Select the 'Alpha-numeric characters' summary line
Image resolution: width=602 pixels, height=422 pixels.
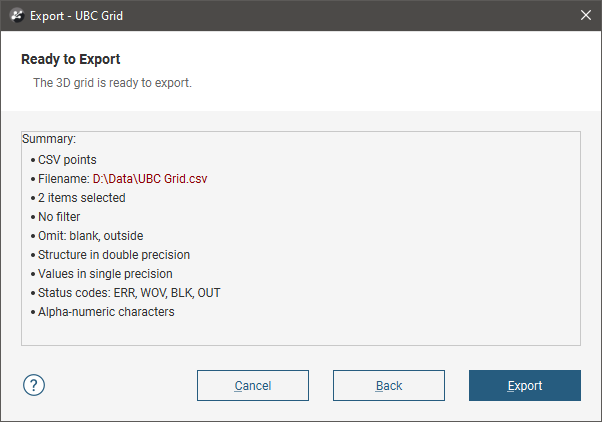pos(106,312)
